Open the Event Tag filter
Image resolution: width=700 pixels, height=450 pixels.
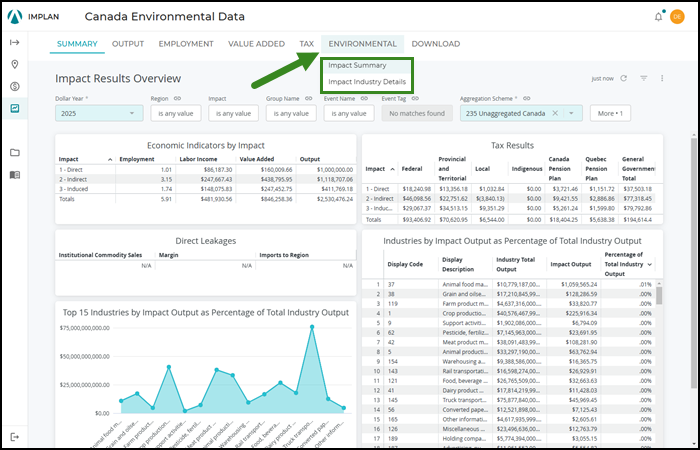(x=417, y=113)
